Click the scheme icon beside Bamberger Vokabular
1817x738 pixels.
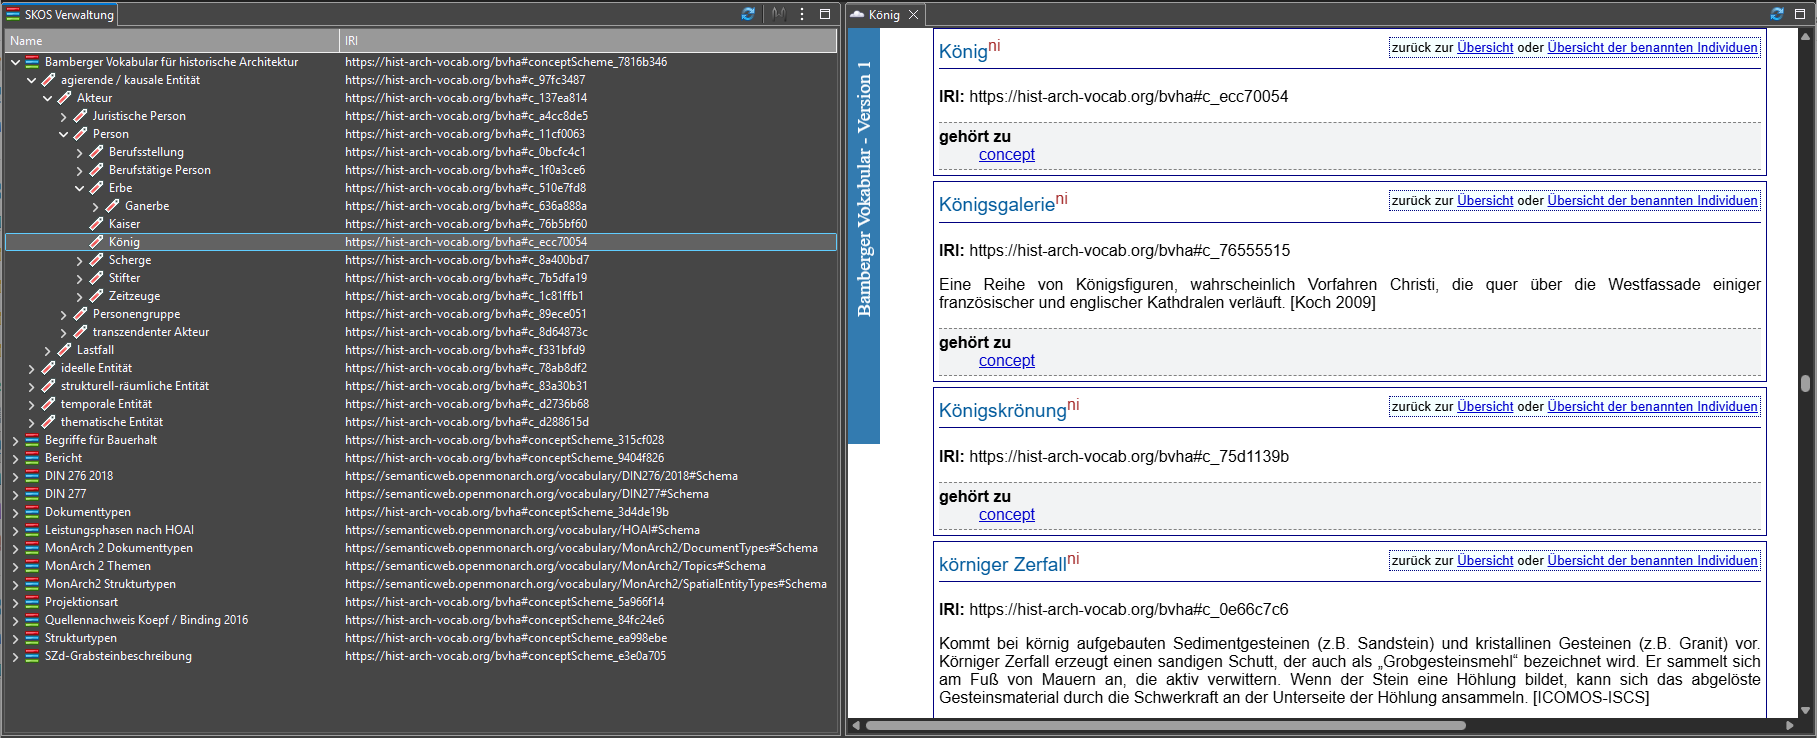(x=32, y=62)
